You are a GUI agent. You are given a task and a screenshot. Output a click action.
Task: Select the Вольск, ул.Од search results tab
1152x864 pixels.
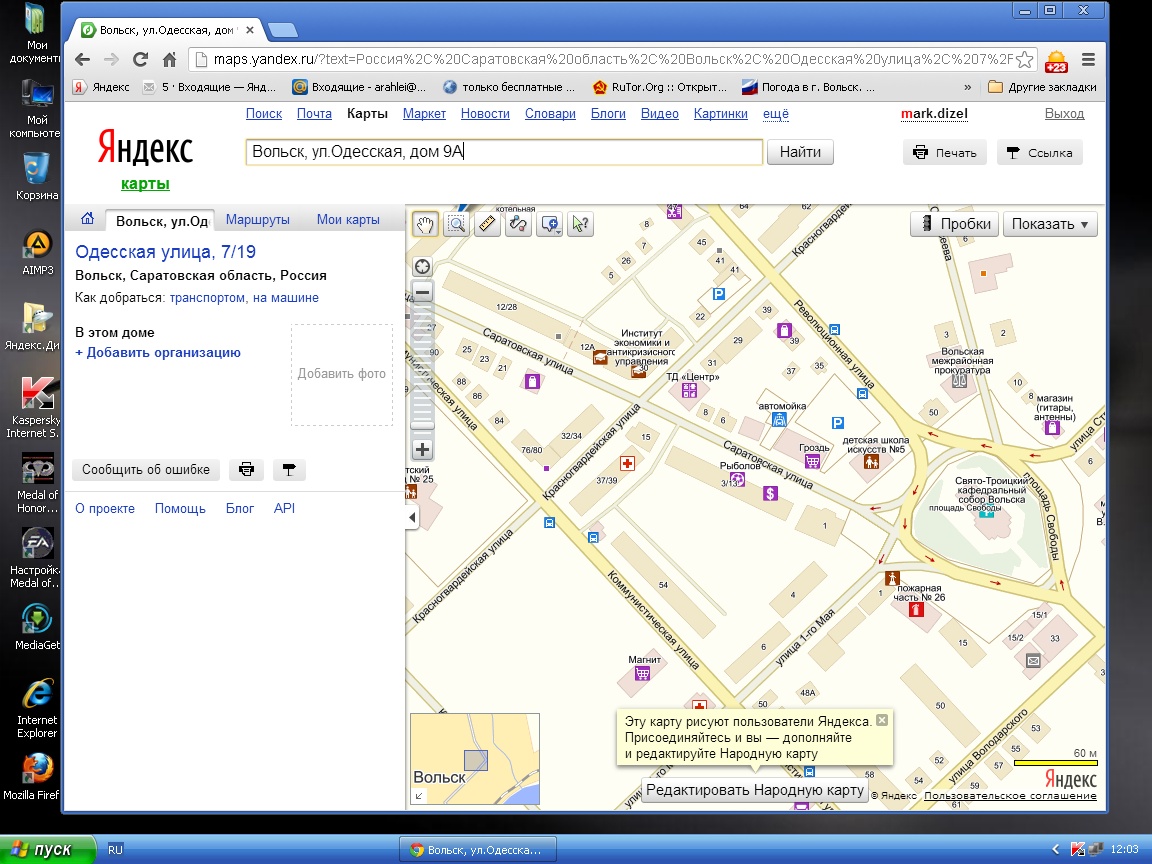160,221
